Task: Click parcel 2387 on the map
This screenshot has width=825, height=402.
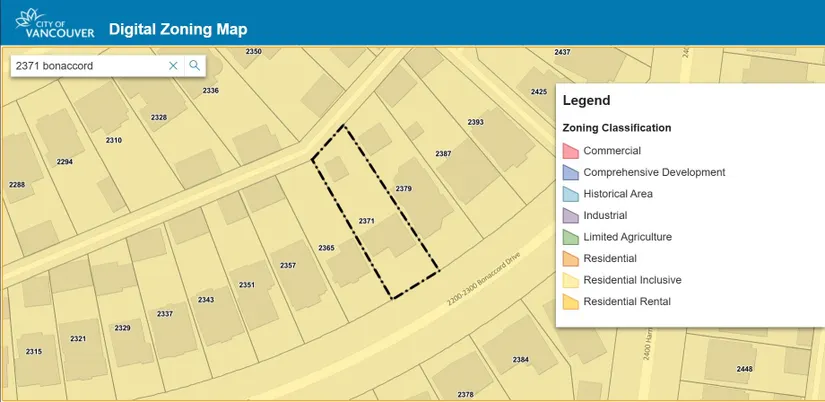Action: [x=450, y=160]
